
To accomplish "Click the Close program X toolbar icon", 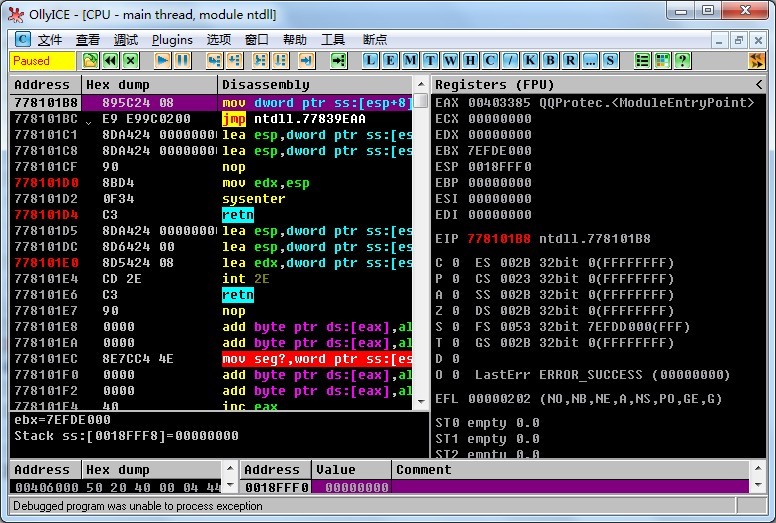I will 131,61.
